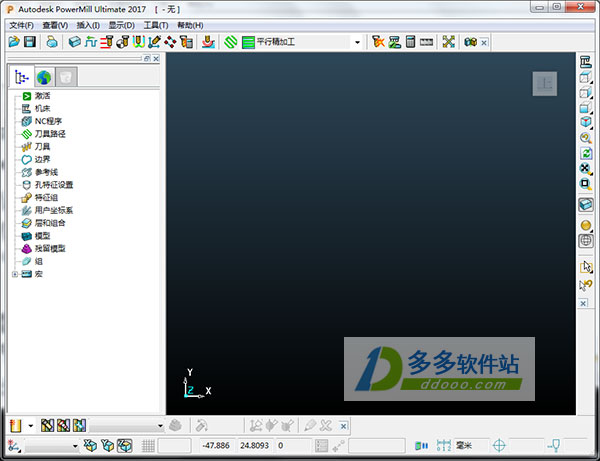
Task: Toggle the wireframe globe icon
Action: pyautogui.click(x=585, y=241)
